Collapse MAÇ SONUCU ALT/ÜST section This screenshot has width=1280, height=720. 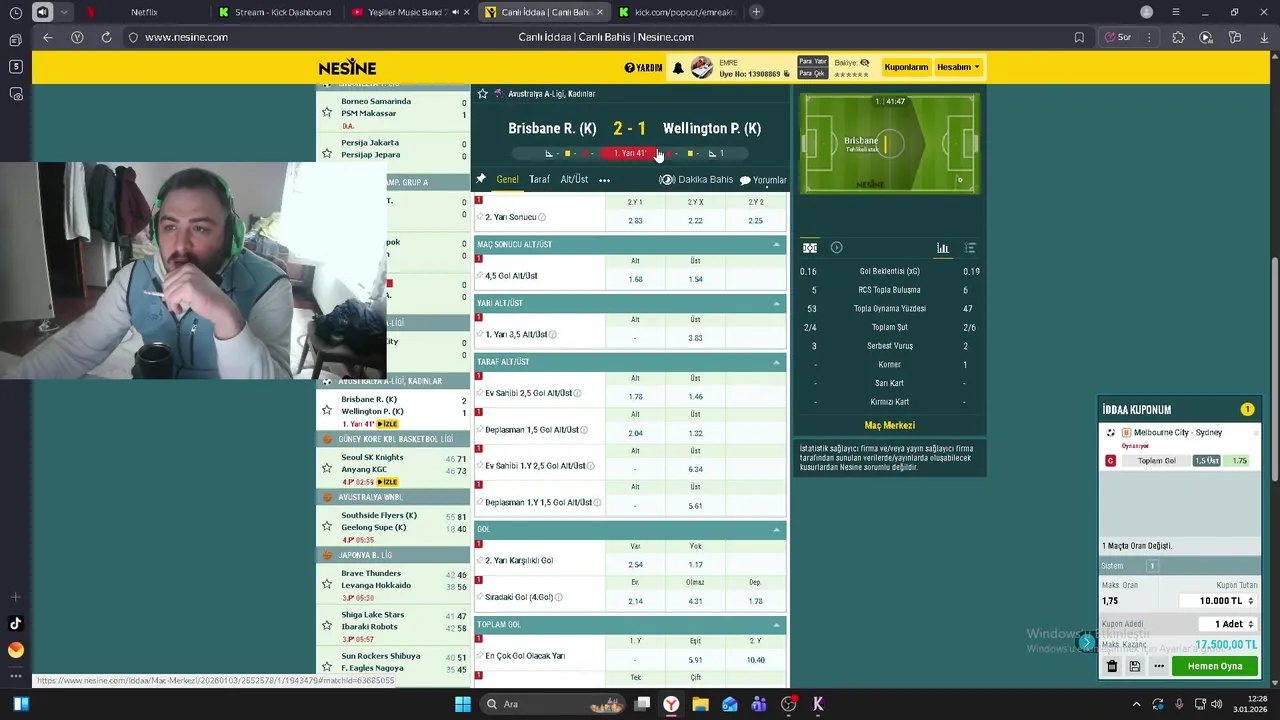coord(776,245)
